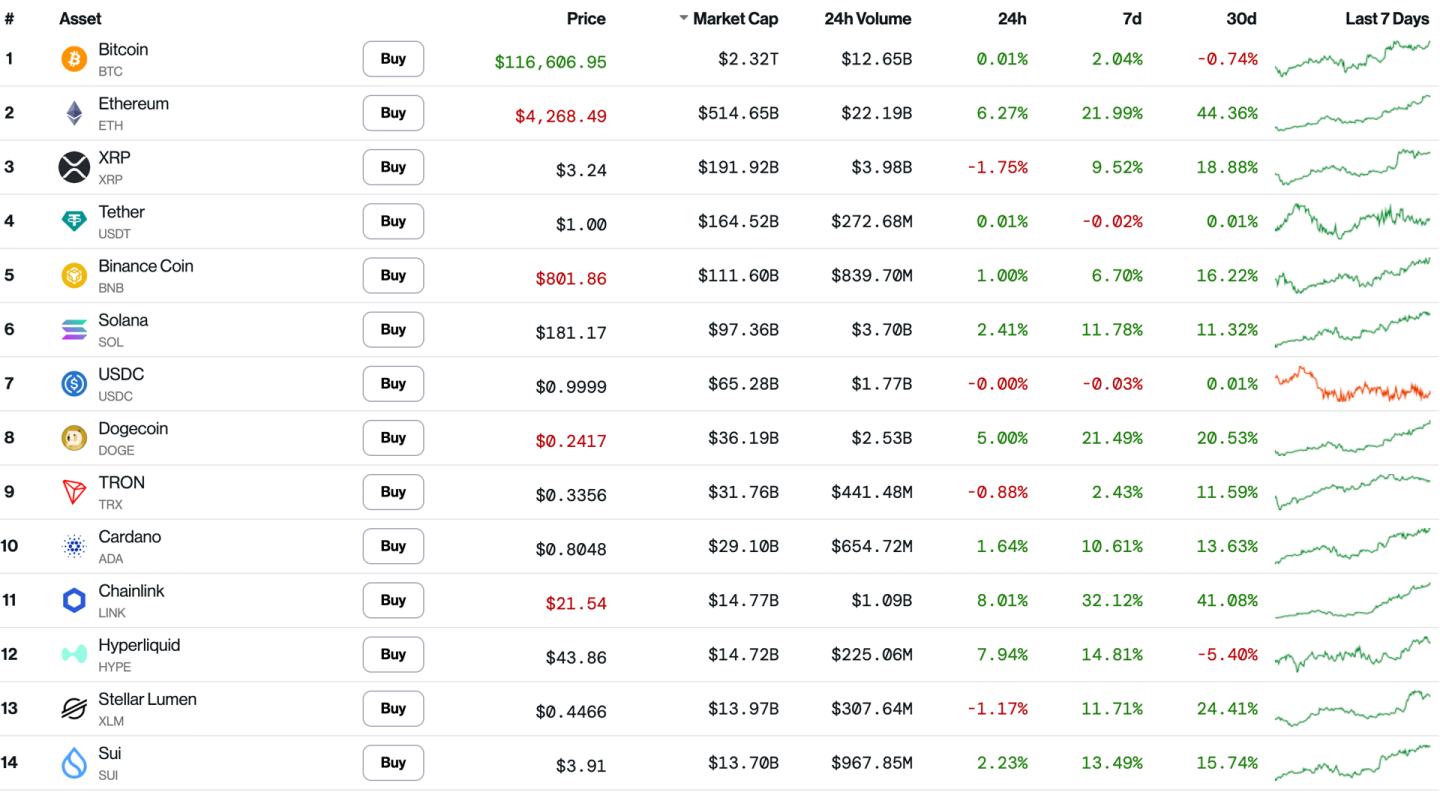
Task: Open the Dogecoin name link
Action: pos(133,428)
